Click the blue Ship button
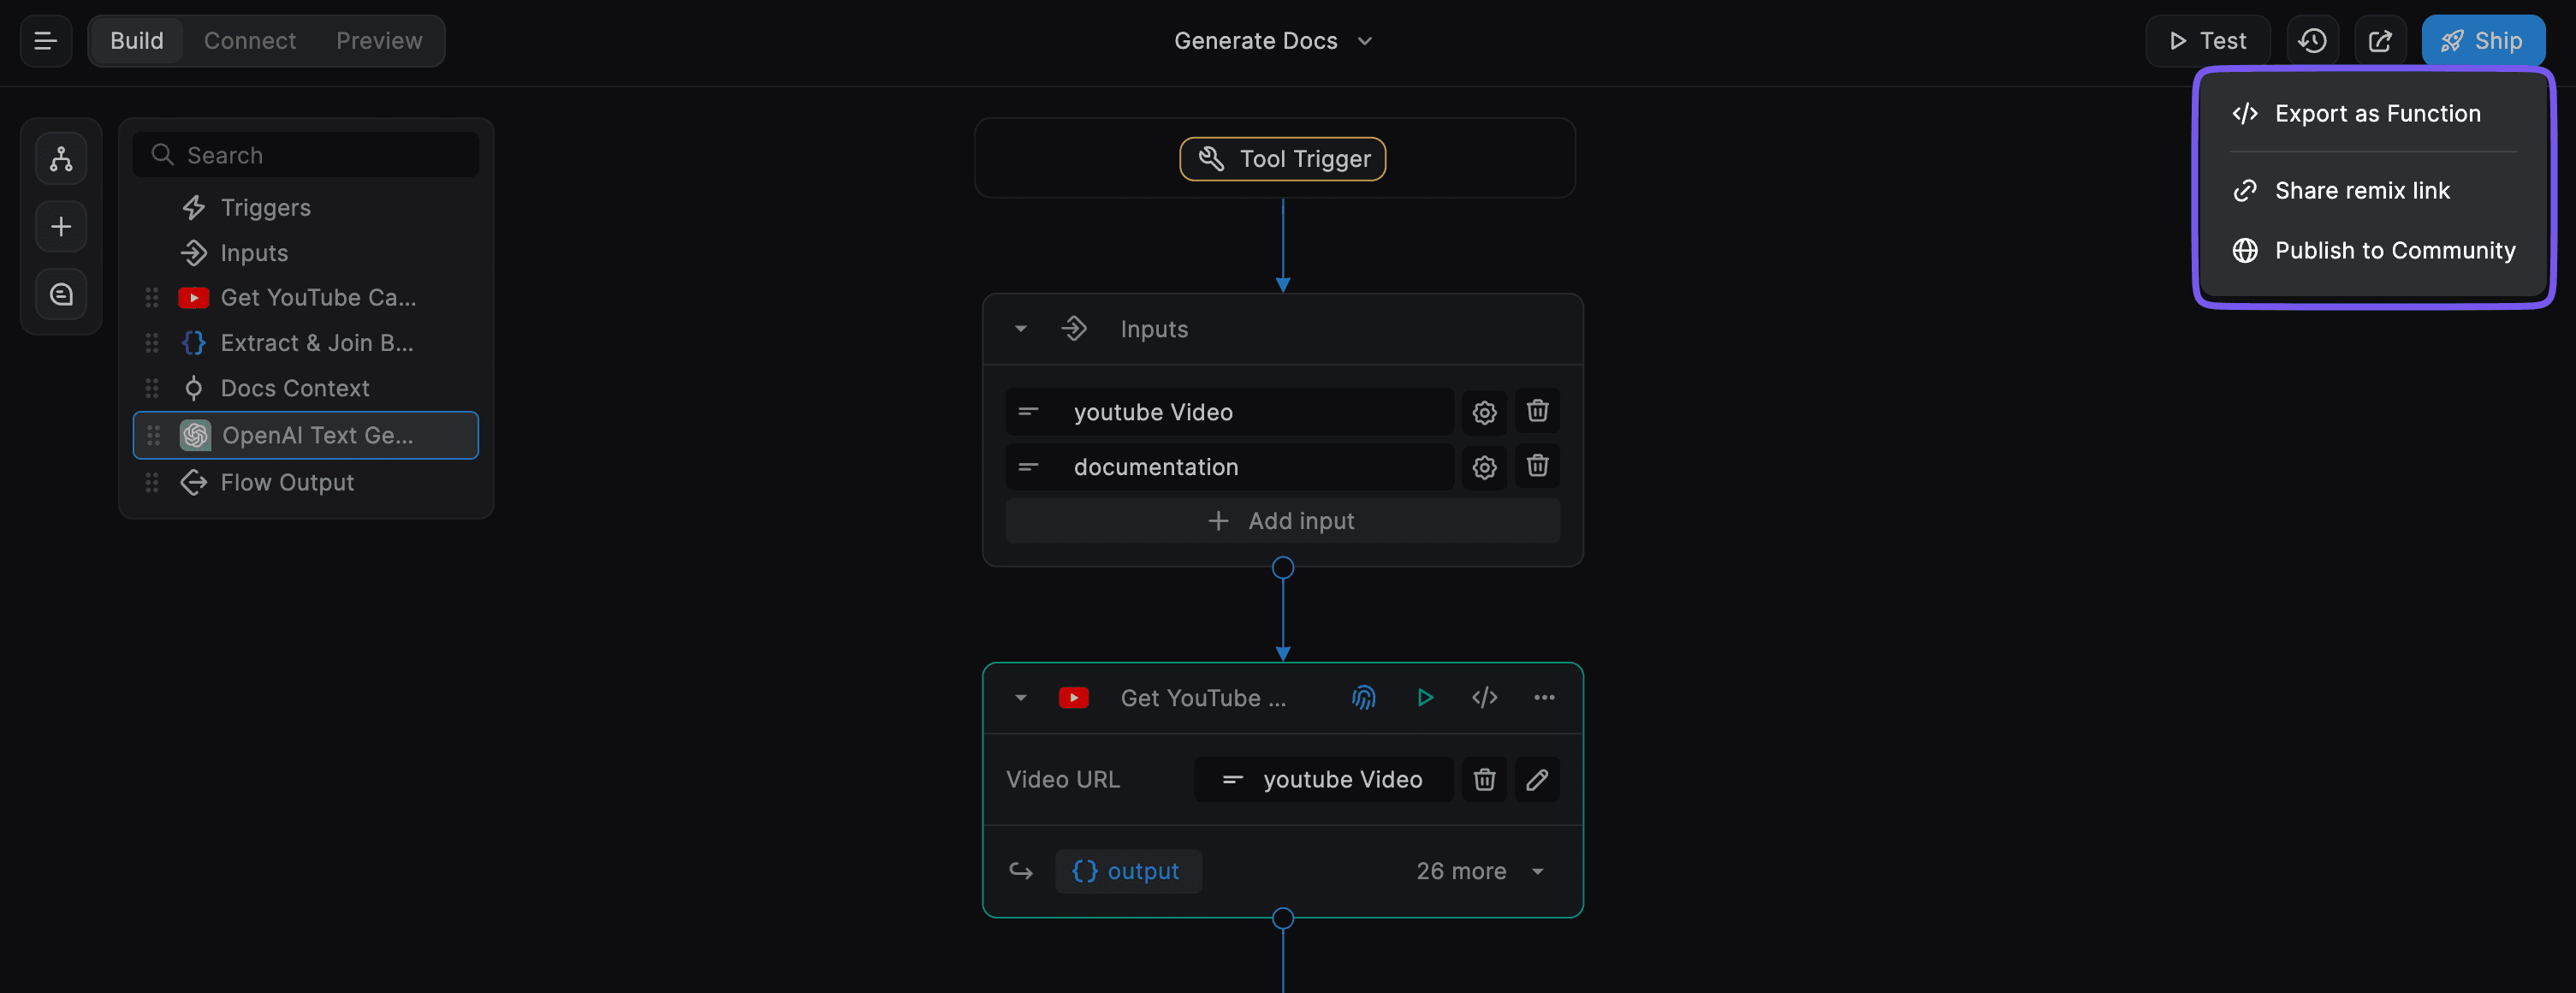The image size is (2576, 993). click(2483, 41)
